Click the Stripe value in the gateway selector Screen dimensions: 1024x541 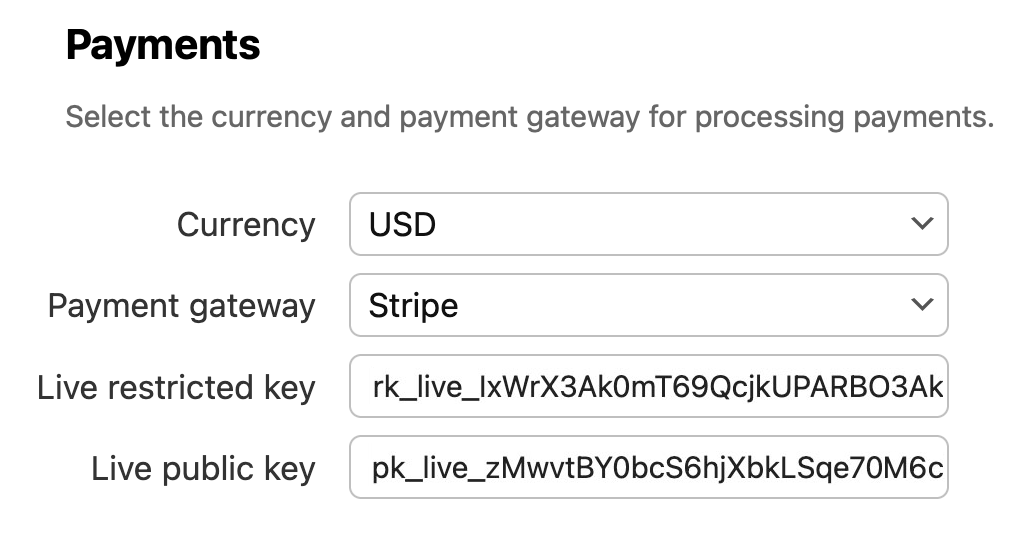click(413, 305)
